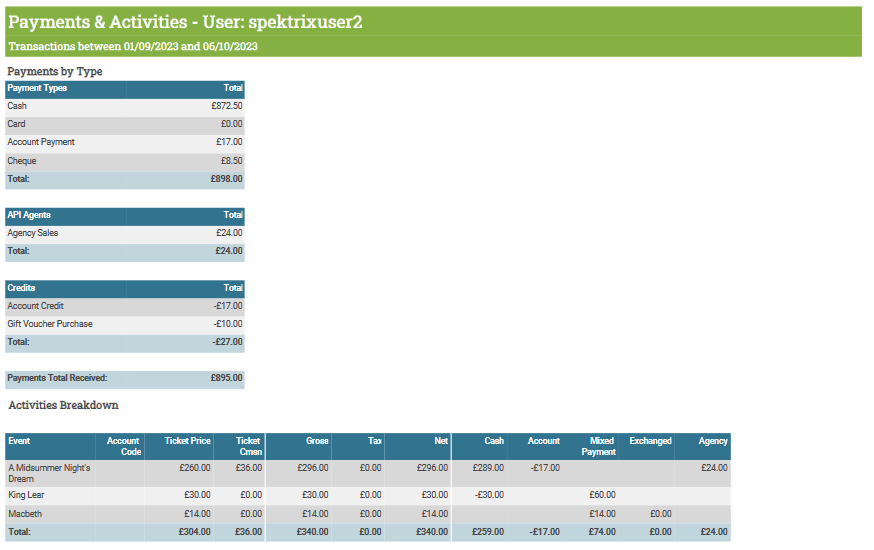Click Macbeth exchanged value £0.00
Image resolution: width=874 pixels, height=550 pixels.
[x=661, y=514]
